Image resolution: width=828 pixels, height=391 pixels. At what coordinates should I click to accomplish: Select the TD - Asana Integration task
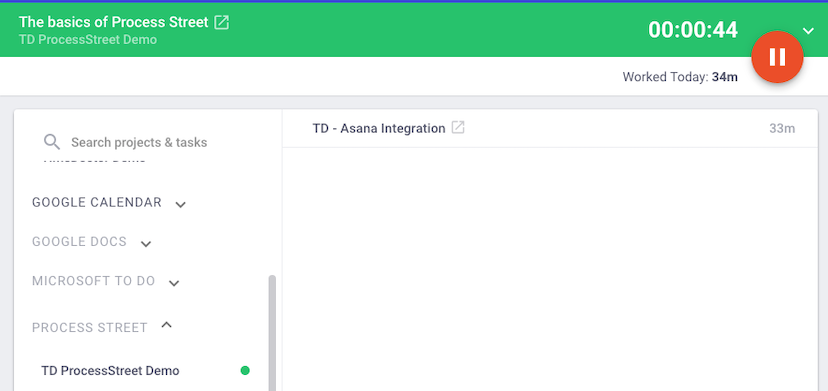550,128
